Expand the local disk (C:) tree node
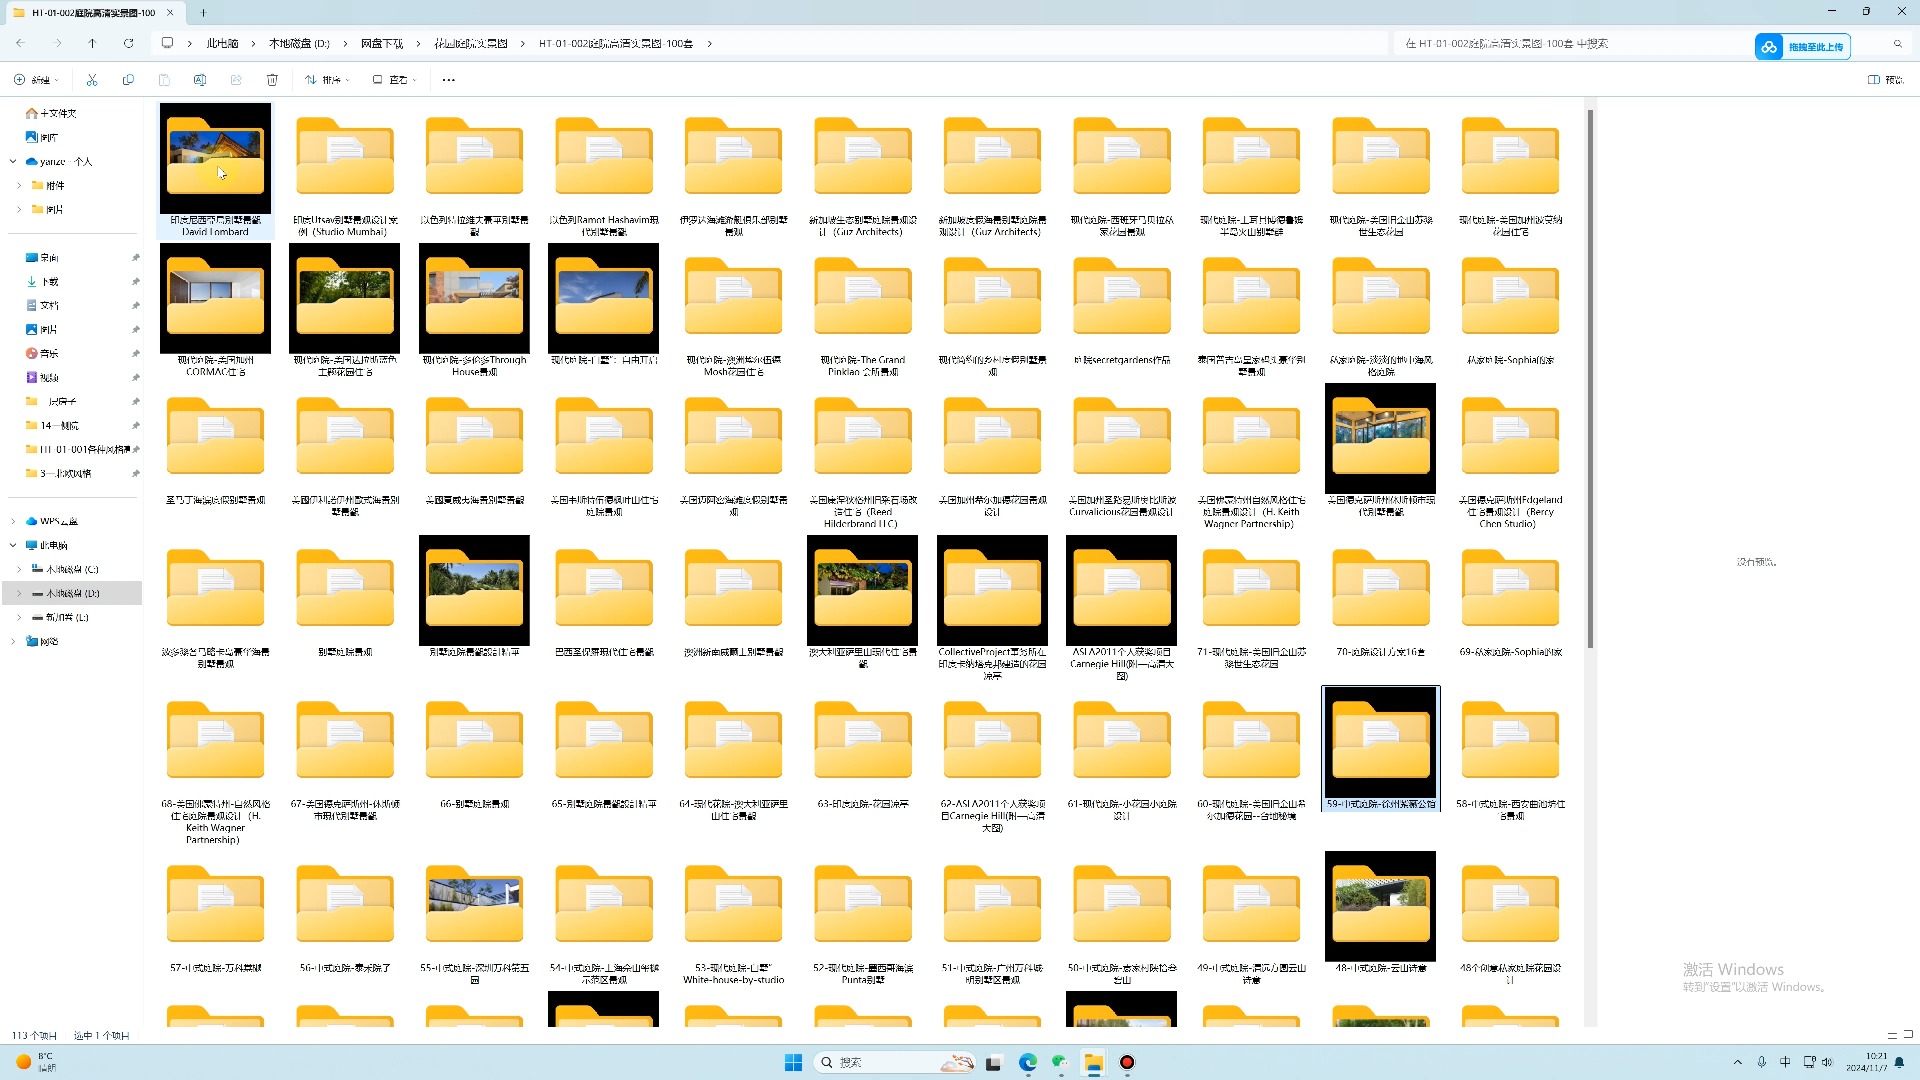This screenshot has width=1920, height=1080. pyautogui.click(x=19, y=569)
